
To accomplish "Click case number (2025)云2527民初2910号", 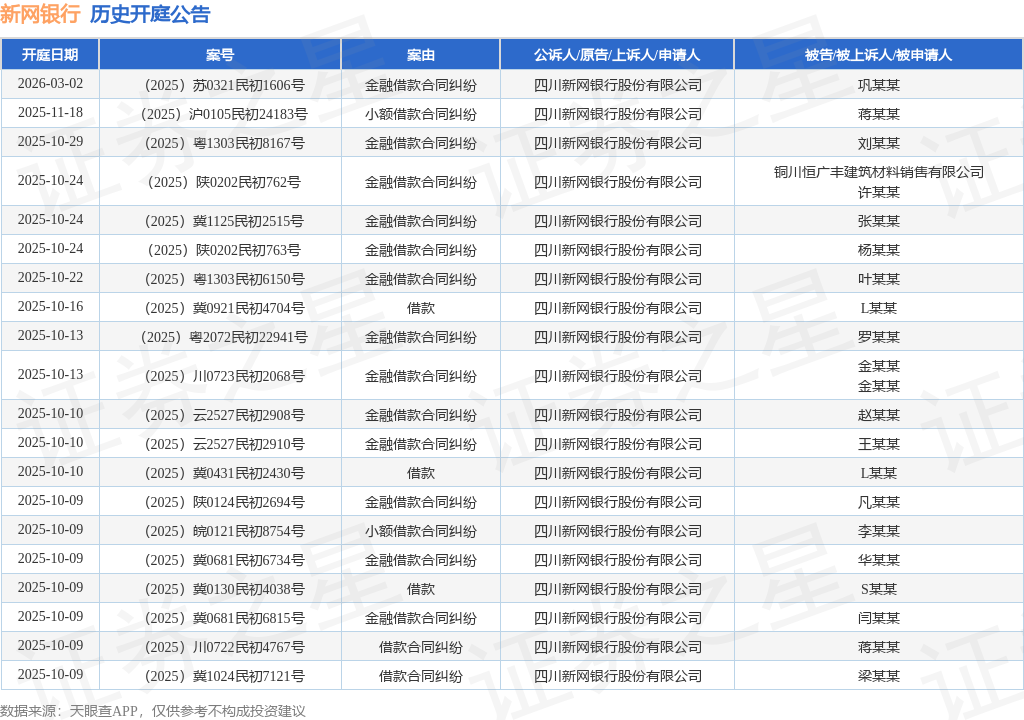I will (224, 444).
